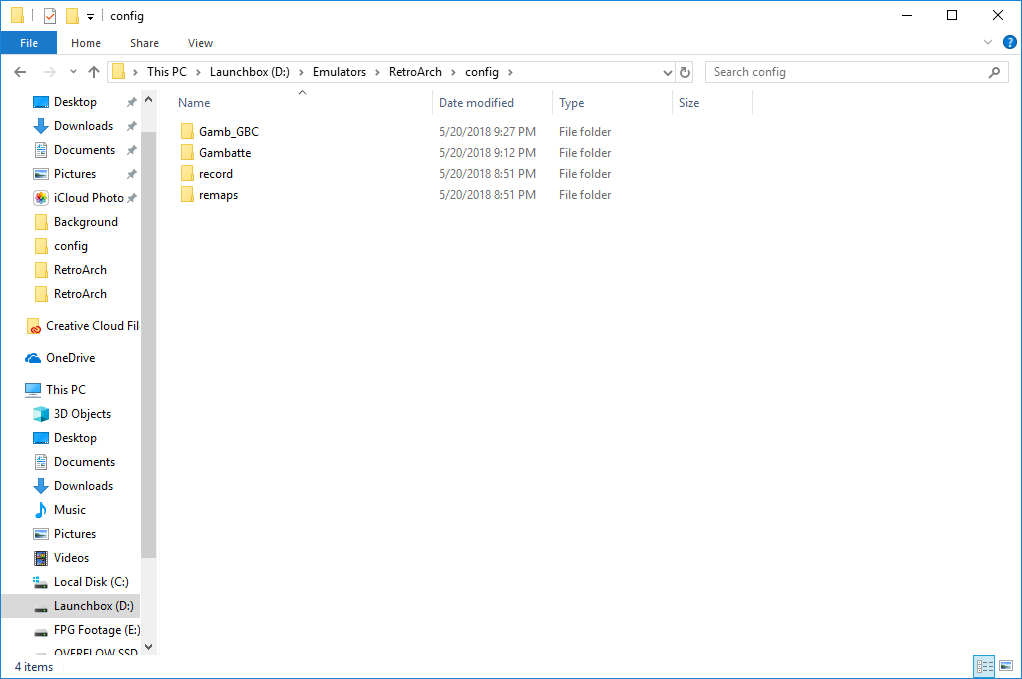Refresh the config folder view
Screen dimensions: 1022x679
[x=685, y=72]
